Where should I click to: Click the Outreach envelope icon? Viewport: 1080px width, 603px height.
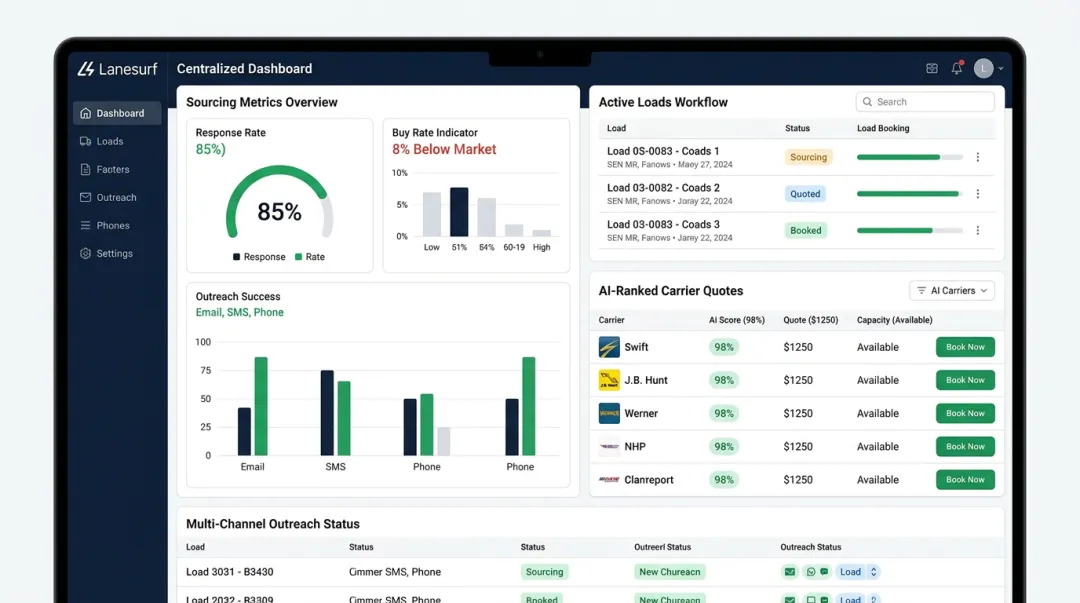click(x=85, y=197)
